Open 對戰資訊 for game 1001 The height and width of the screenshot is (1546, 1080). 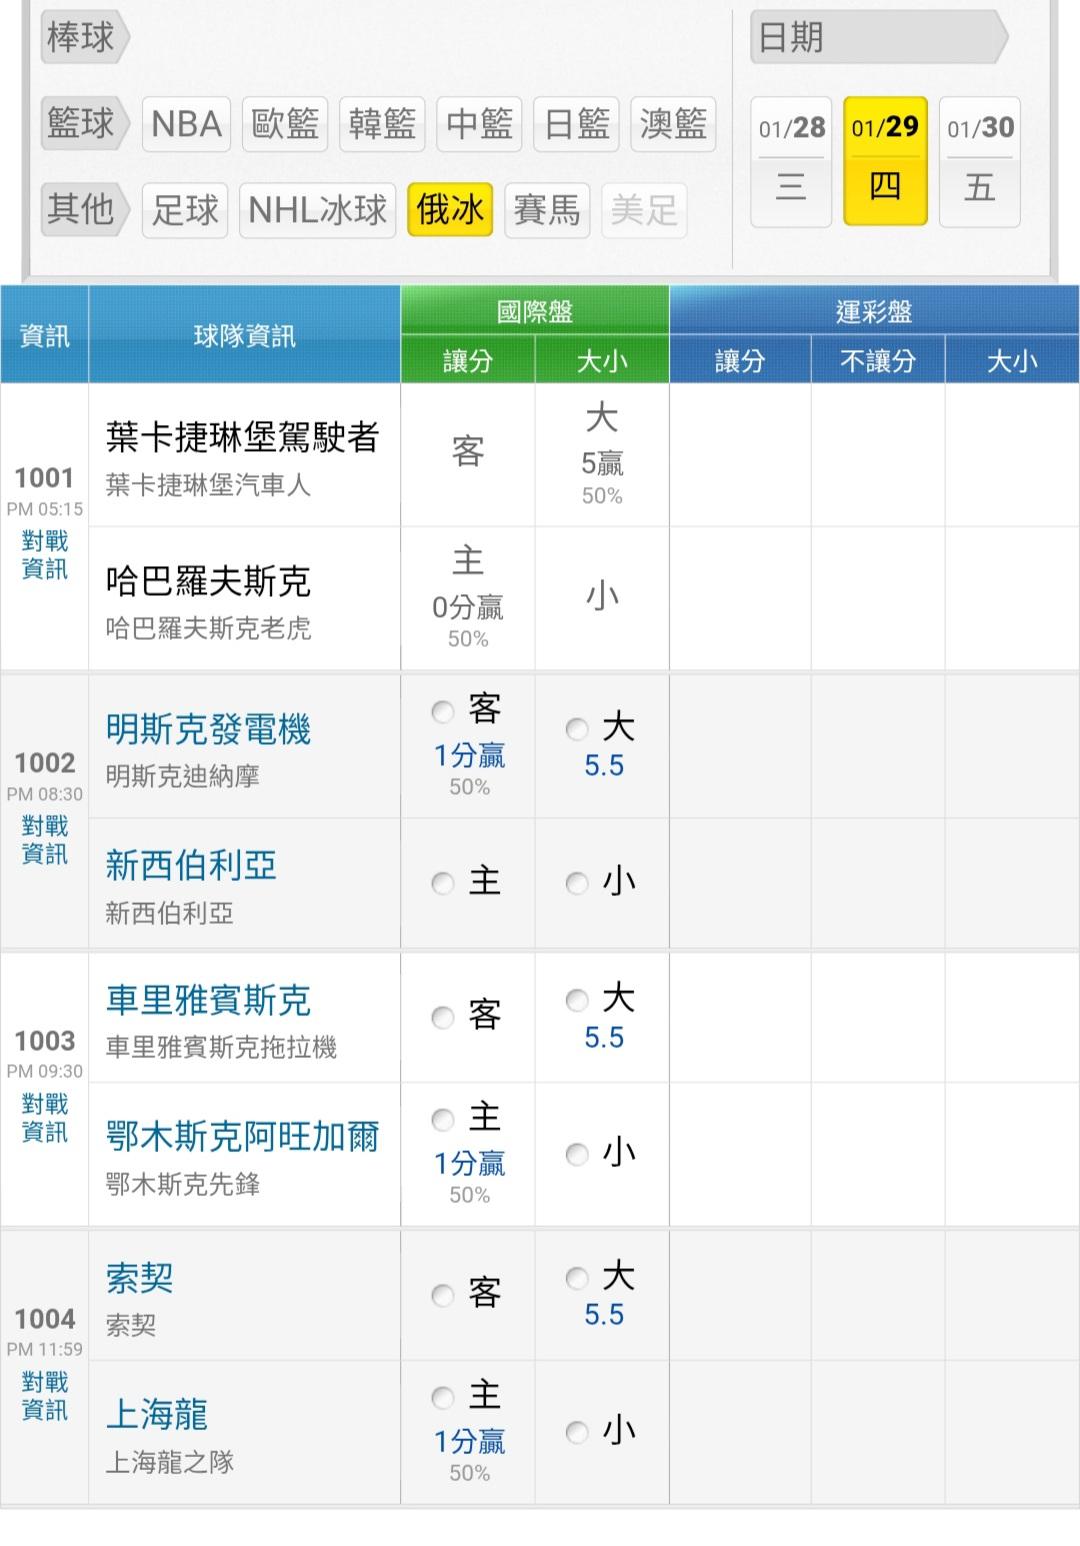pyautogui.click(x=45, y=555)
